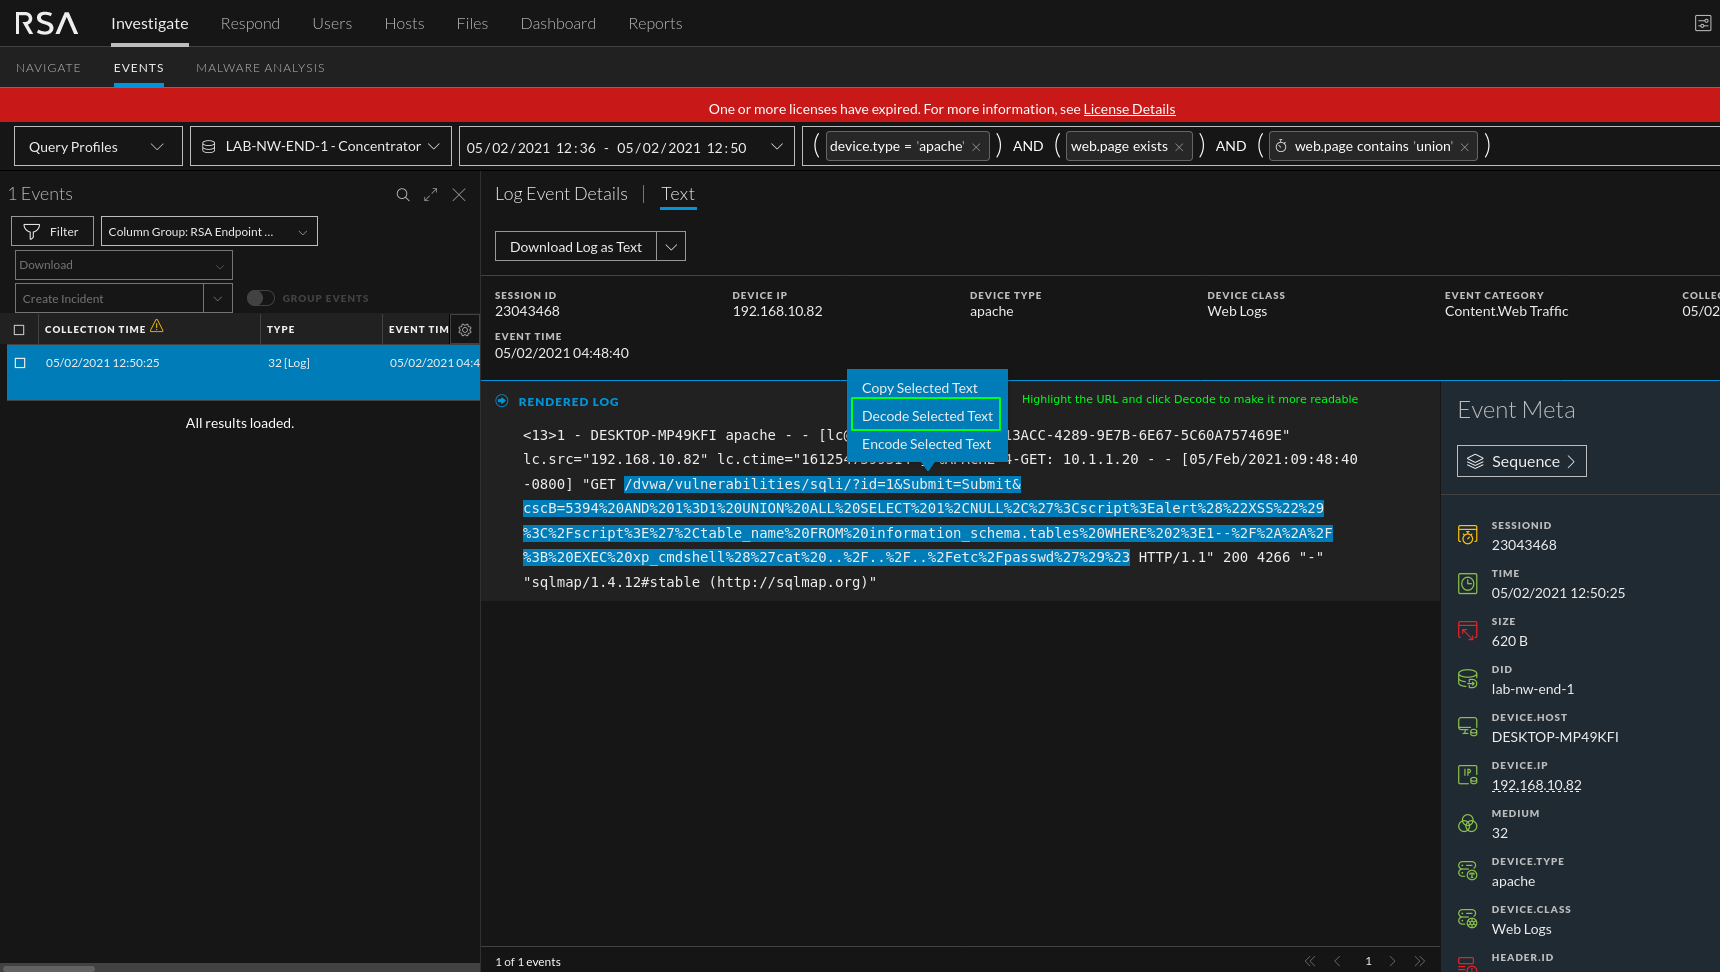Open the License Details link
The height and width of the screenshot is (972, 1720).
tap(1129, 109)
